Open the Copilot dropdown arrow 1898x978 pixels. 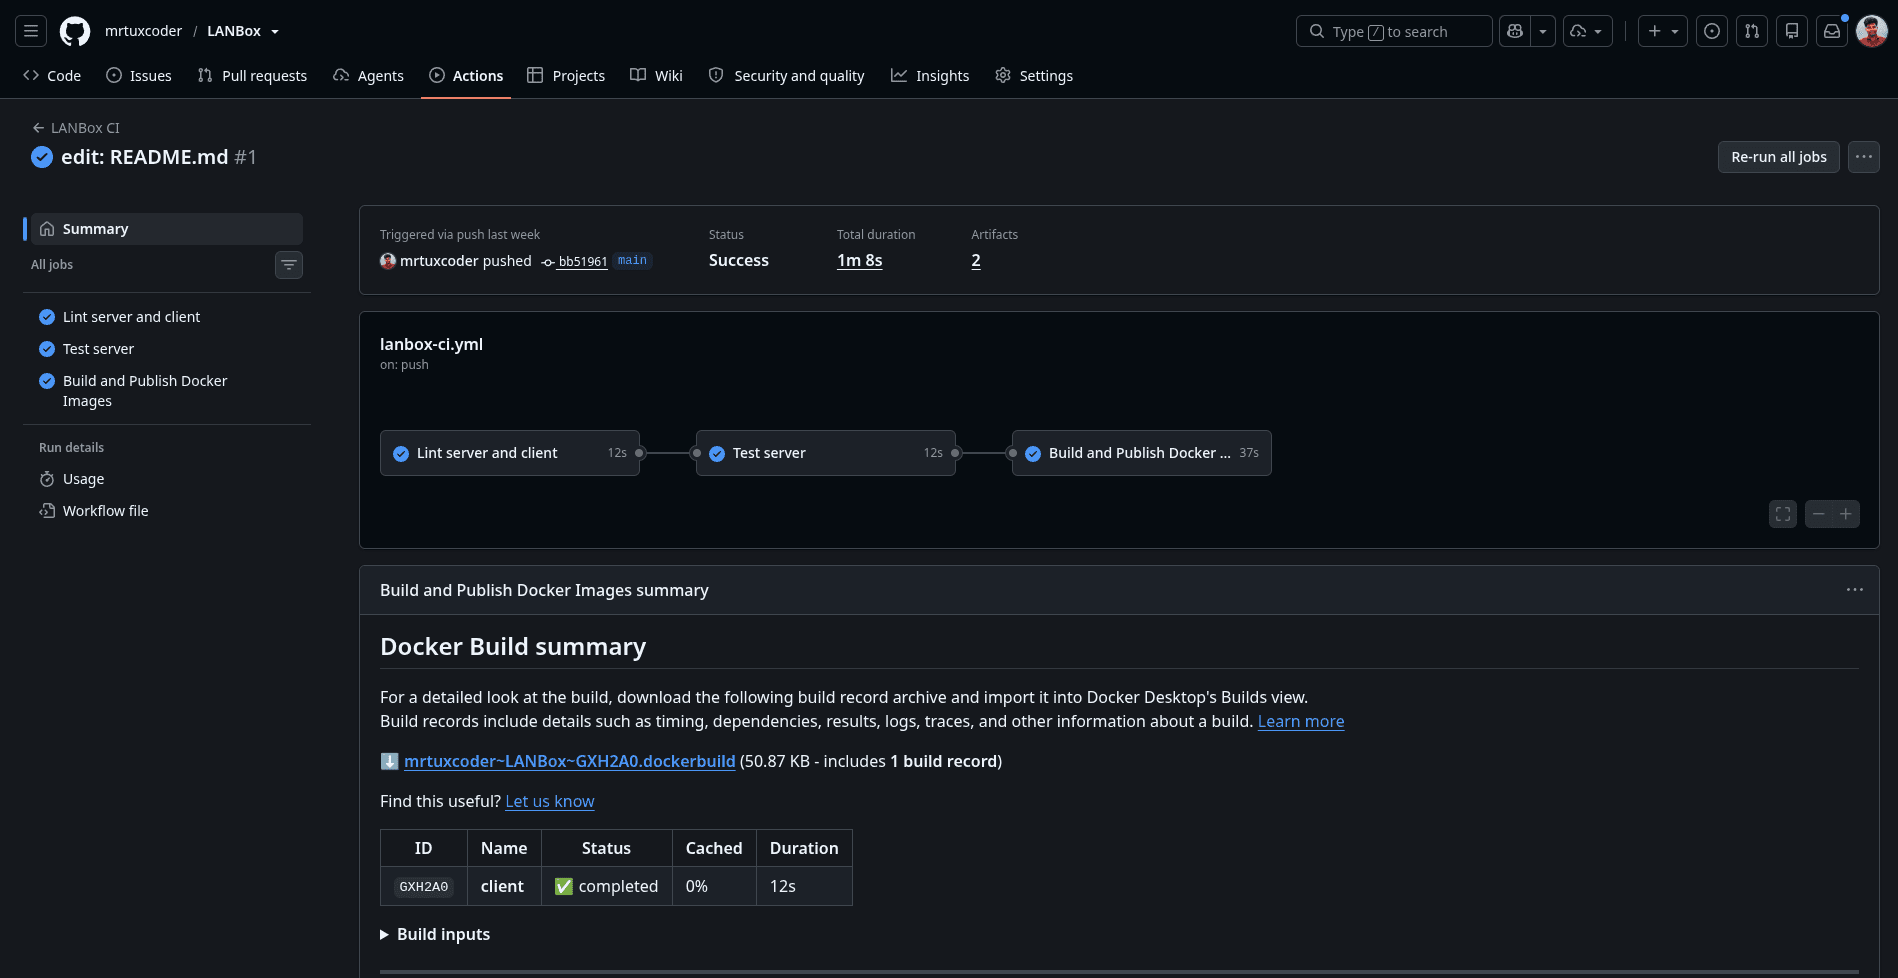tap(1543, 31)
